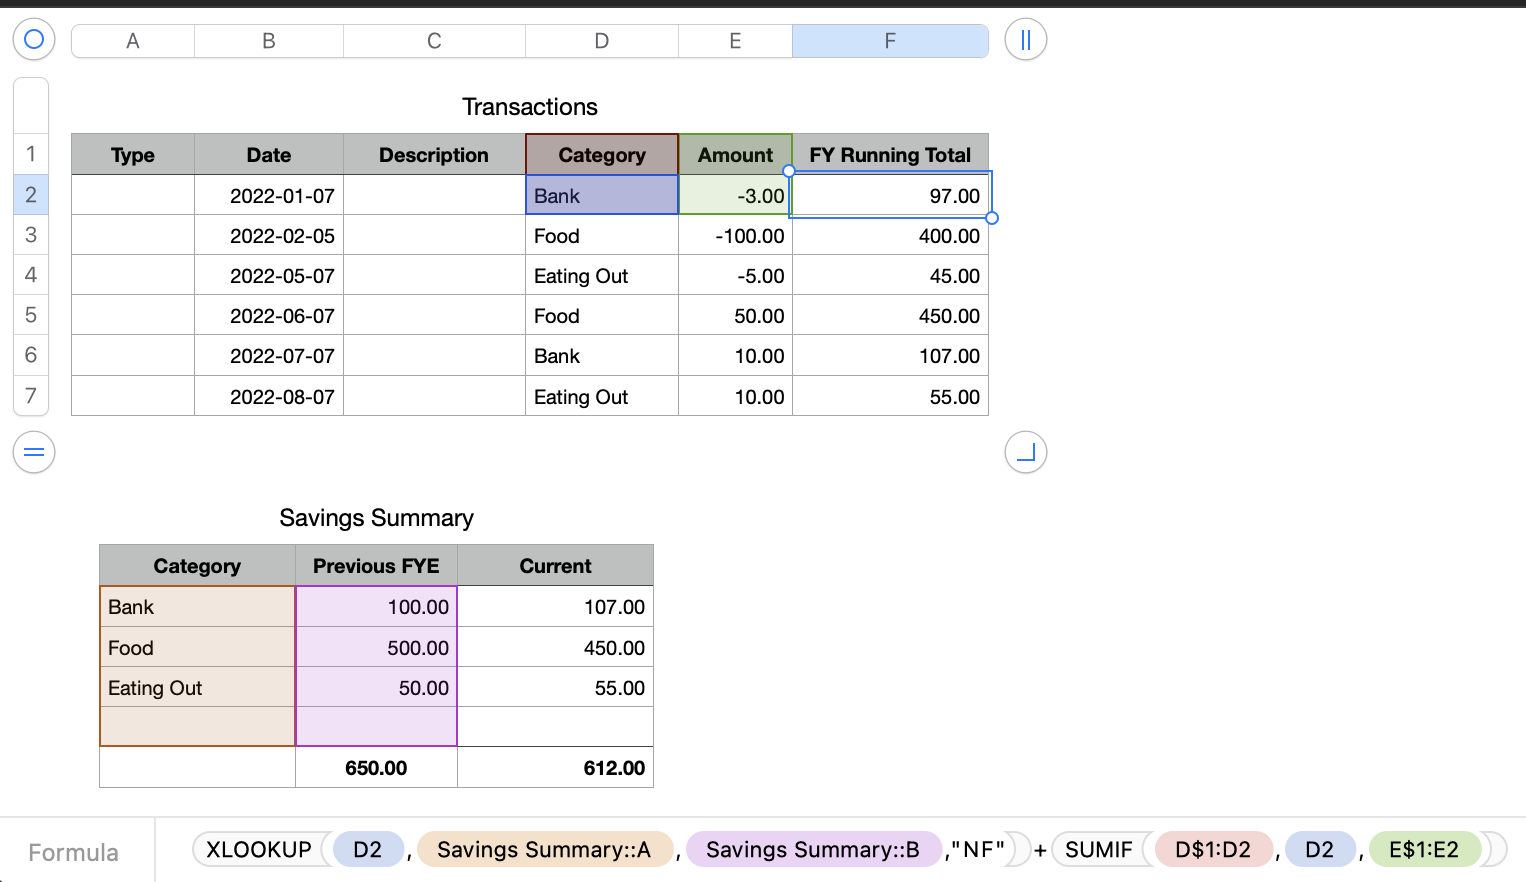Select the date cell 2022-06-07
1526x882 pixels.
coord(269,315)
